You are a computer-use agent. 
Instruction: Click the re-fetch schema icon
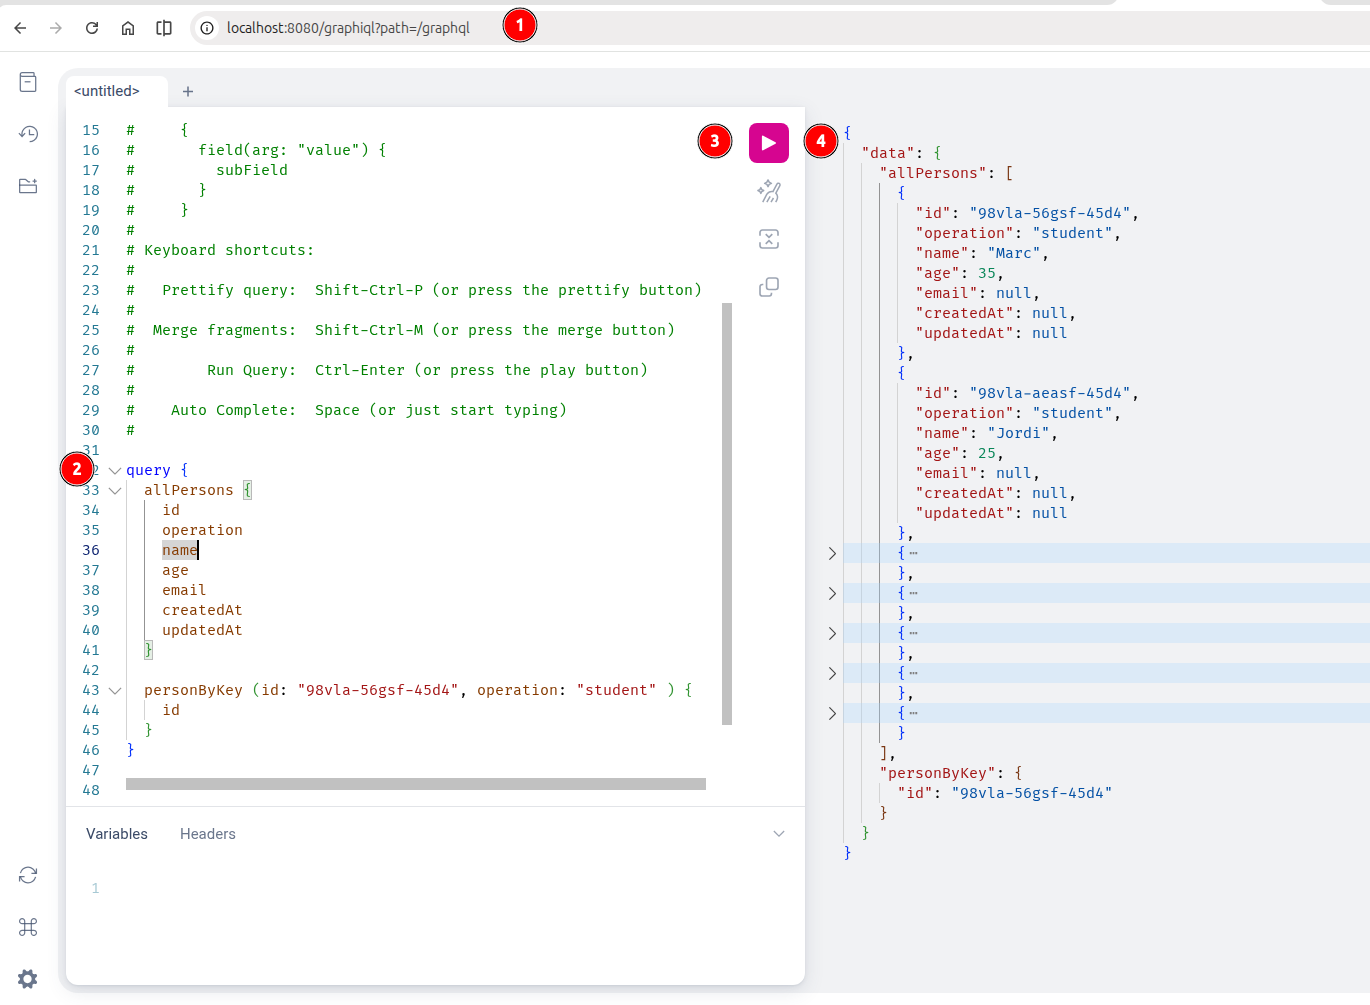28,875
